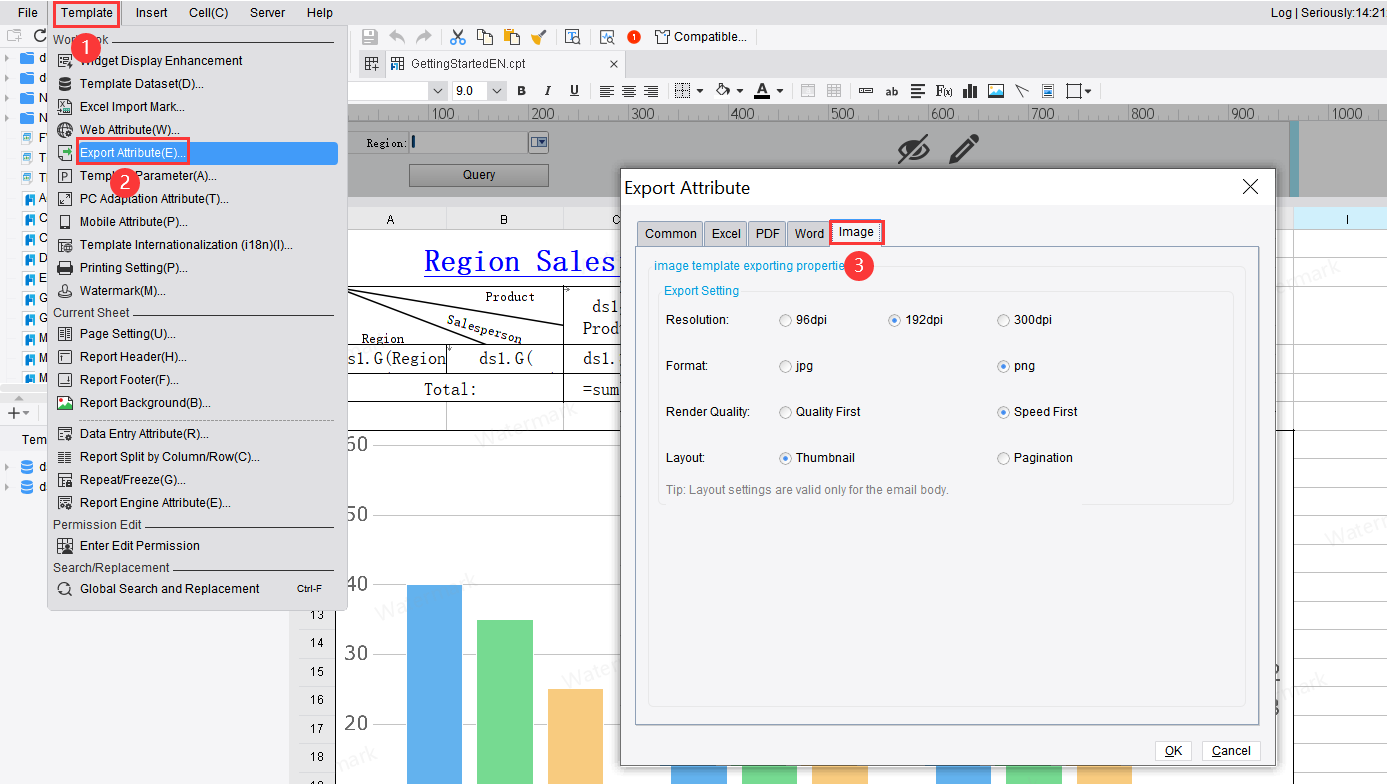The height and width of the screenshot is (784, 1387).
Task: Toggle Italic formatting
Action: point(548,91)
